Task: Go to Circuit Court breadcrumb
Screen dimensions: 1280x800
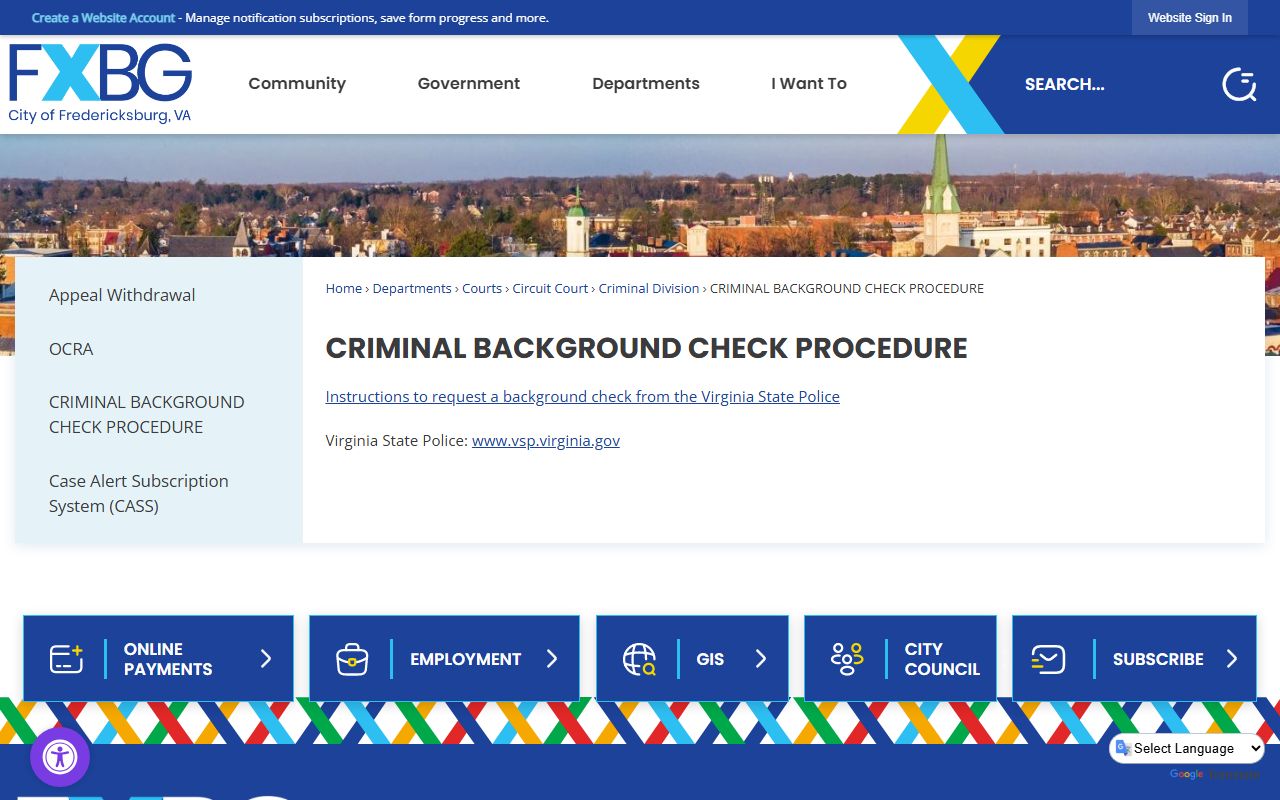Action: tap(550, 288)
